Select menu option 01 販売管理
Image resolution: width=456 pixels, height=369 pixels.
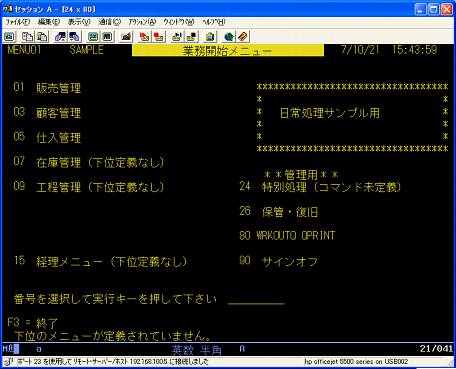tap(47, 88)
